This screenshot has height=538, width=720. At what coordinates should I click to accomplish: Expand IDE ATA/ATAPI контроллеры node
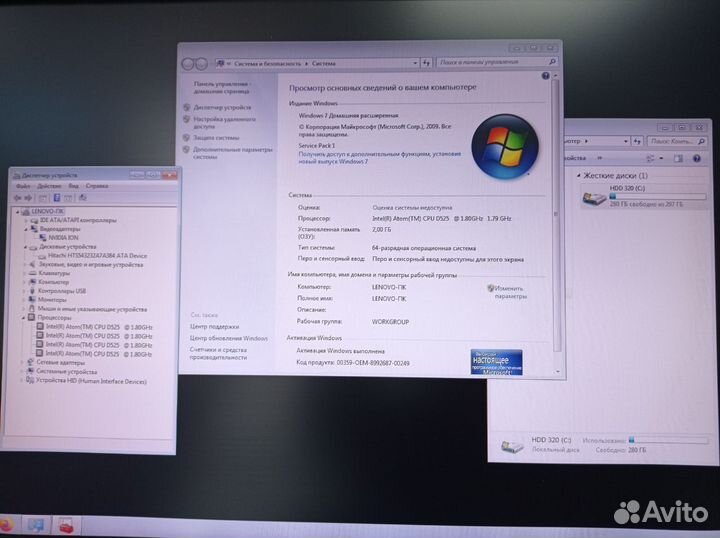[25, 220]
